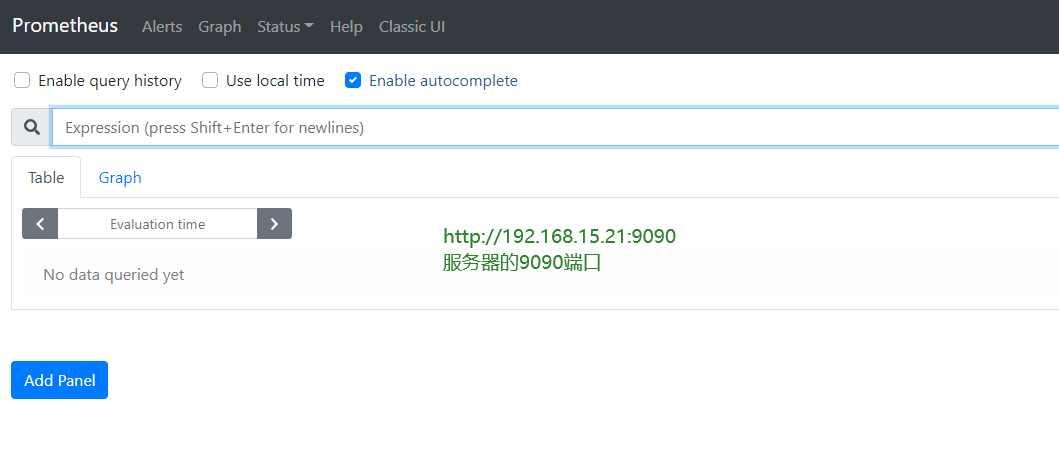Viewport: 1059px width, 462px height.
Task: Open the Help page
Action: click(346, 27)
